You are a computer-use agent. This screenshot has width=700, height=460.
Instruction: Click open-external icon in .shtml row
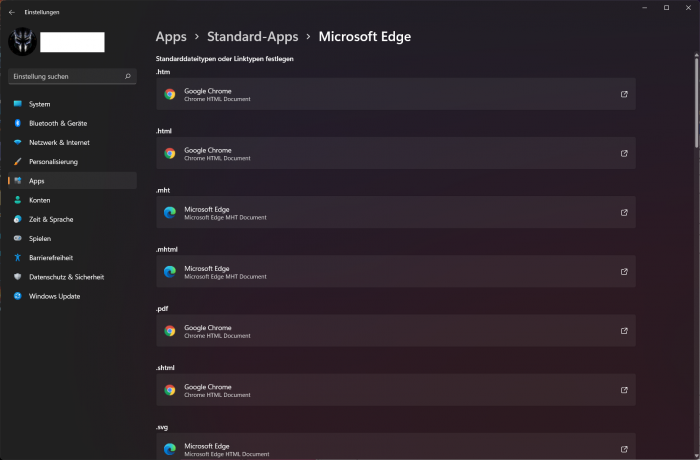624,390
